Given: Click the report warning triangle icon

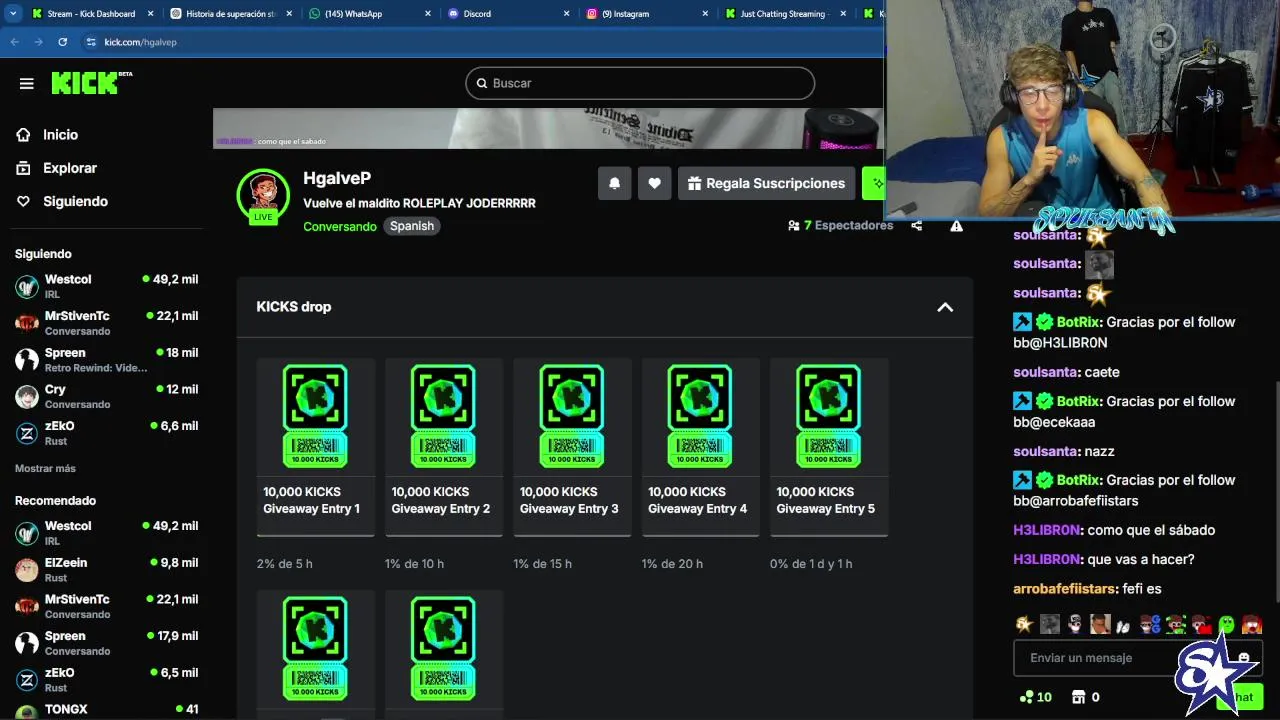Looking at the screenshot, I should point(956,226).
